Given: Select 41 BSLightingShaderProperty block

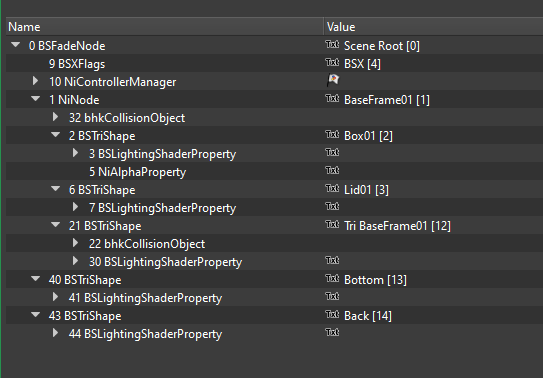Looking at the screenshot, I should point(145,298).
